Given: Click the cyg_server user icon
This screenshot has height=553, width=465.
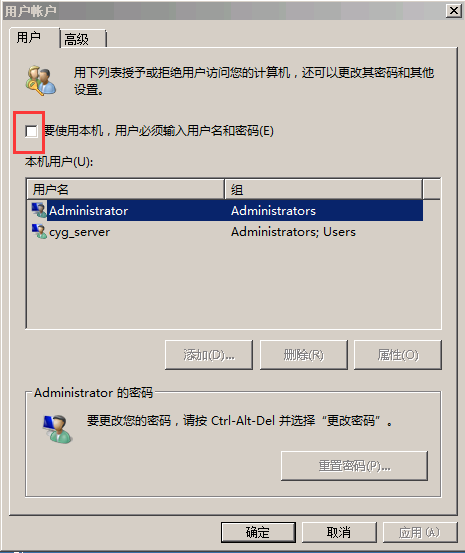Looking at the screenshot, I should pos(39,231).
